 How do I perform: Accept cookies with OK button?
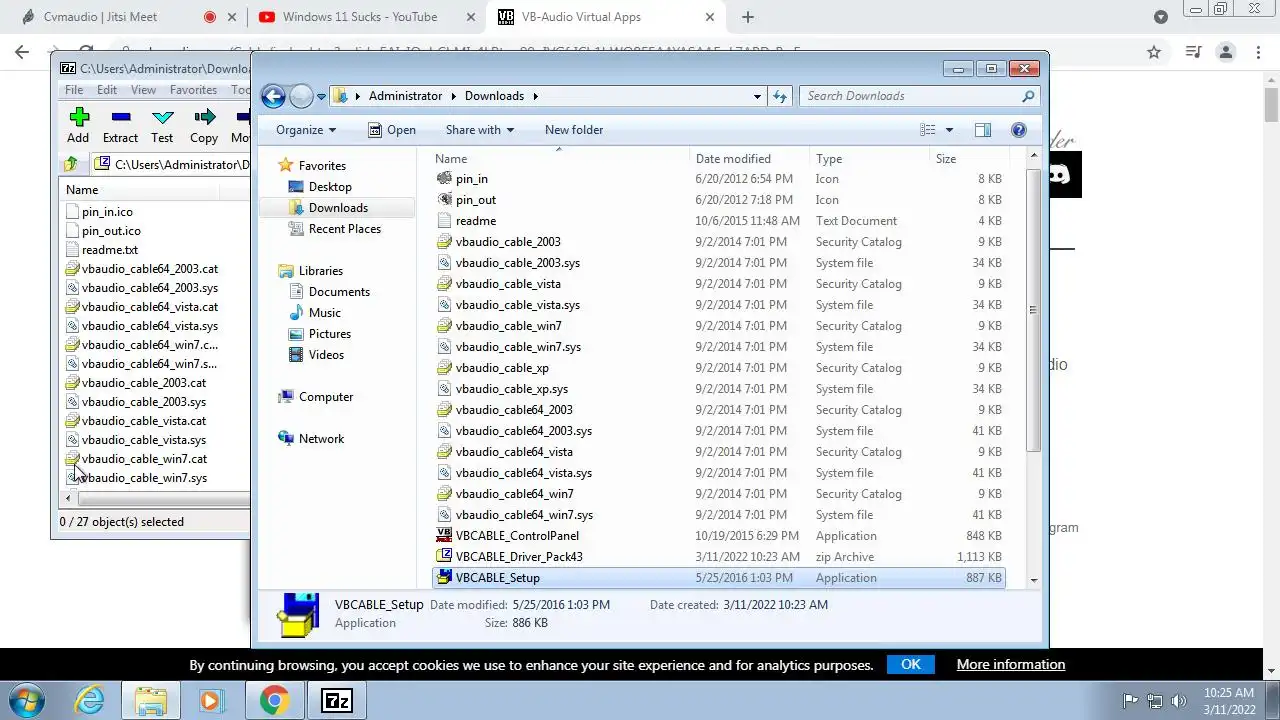coord(910,664)
